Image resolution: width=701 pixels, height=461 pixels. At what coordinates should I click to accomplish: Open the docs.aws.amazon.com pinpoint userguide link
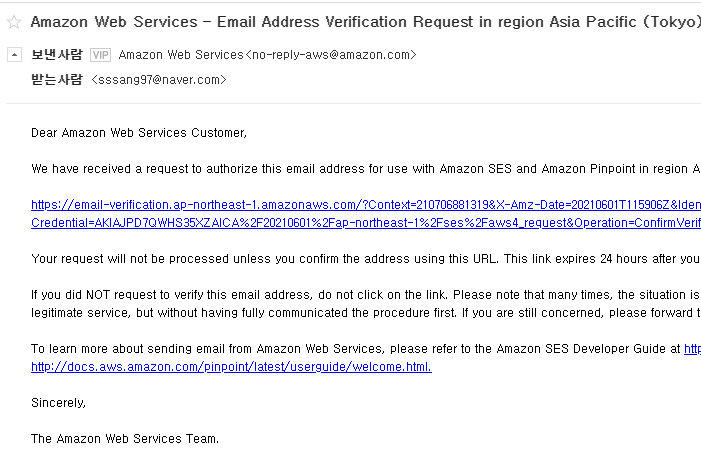tap(231, 367)
